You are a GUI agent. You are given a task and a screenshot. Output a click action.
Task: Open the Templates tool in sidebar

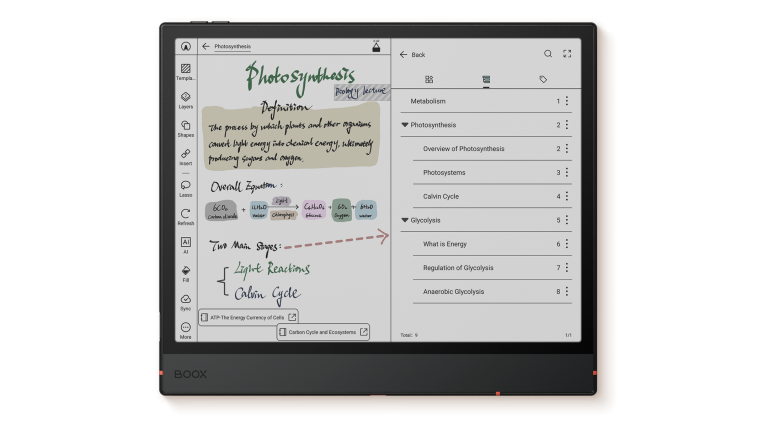click(185, 70)
